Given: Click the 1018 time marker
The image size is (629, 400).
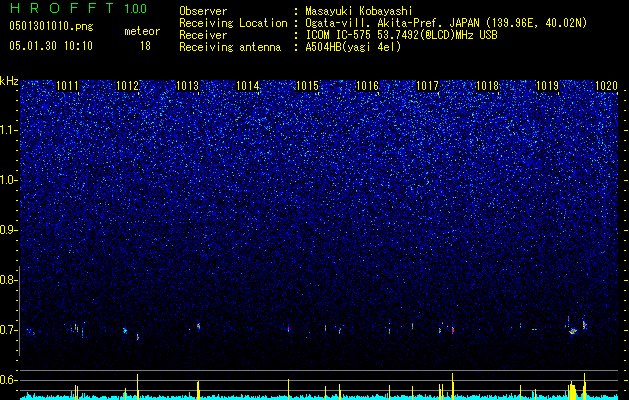Looking at the screenshot, I should [487, 86].
